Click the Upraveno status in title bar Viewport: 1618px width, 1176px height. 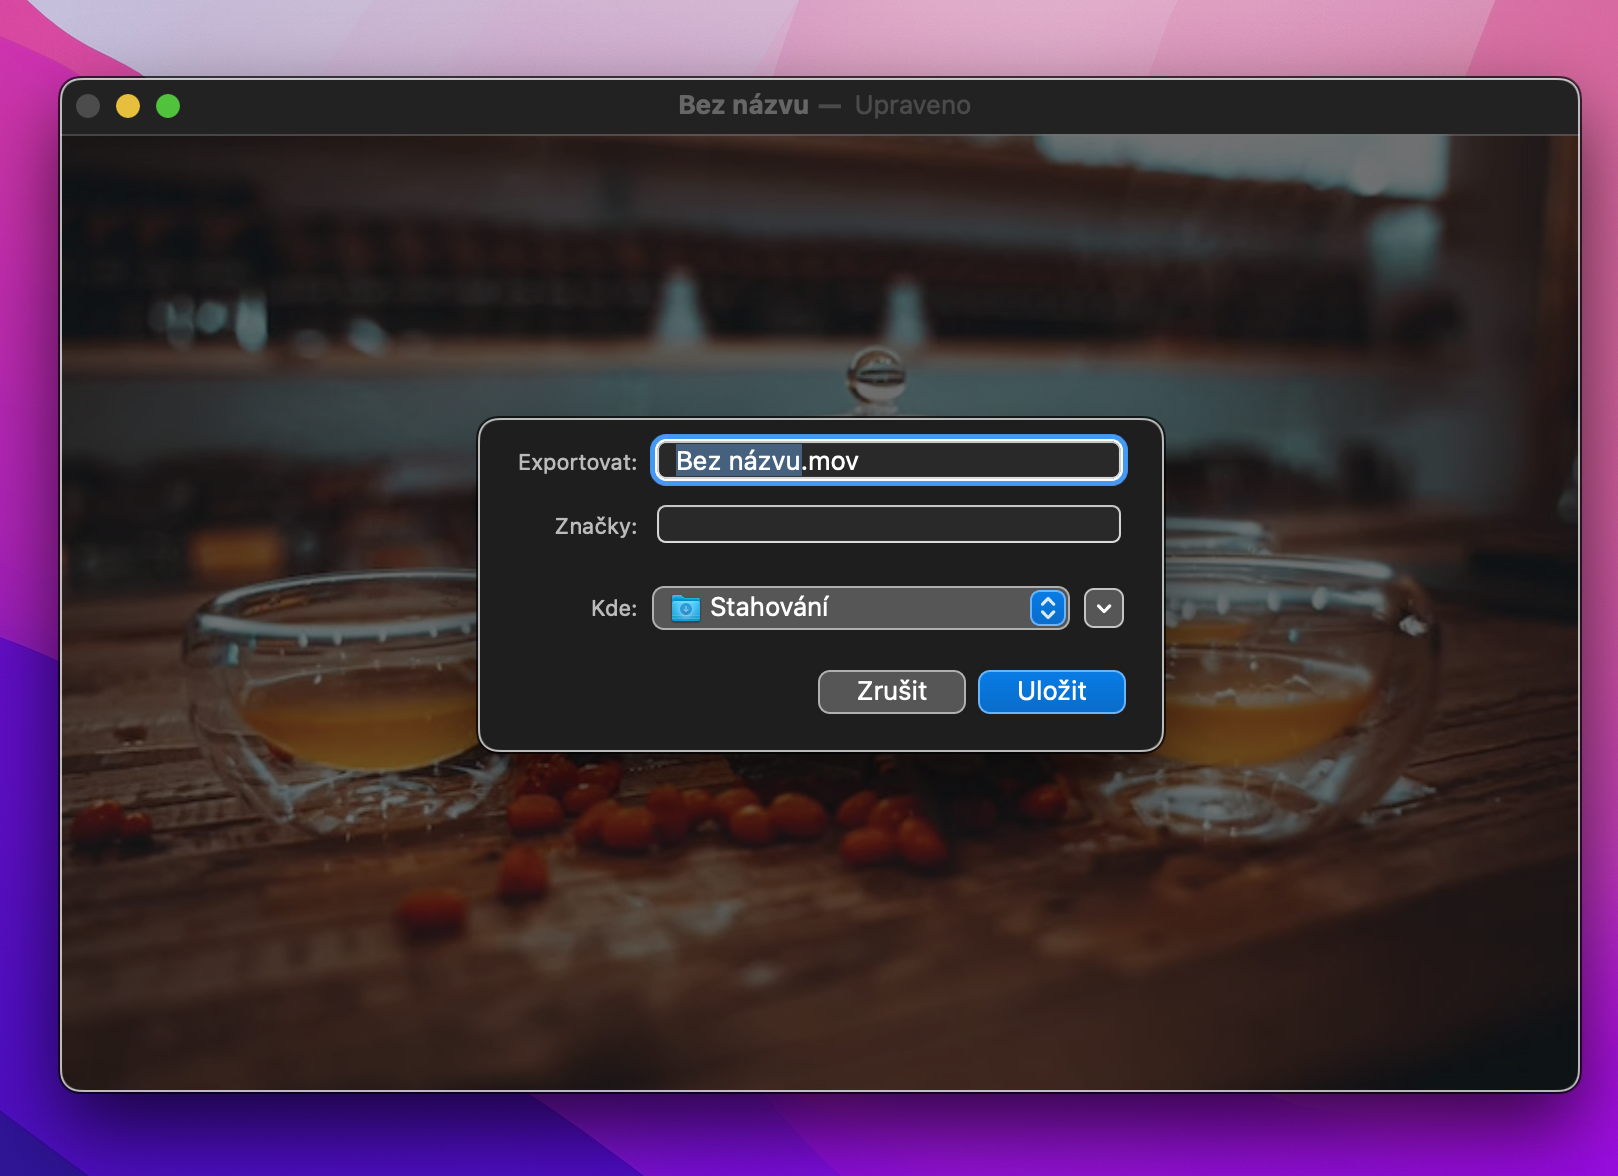pos(912,105)
